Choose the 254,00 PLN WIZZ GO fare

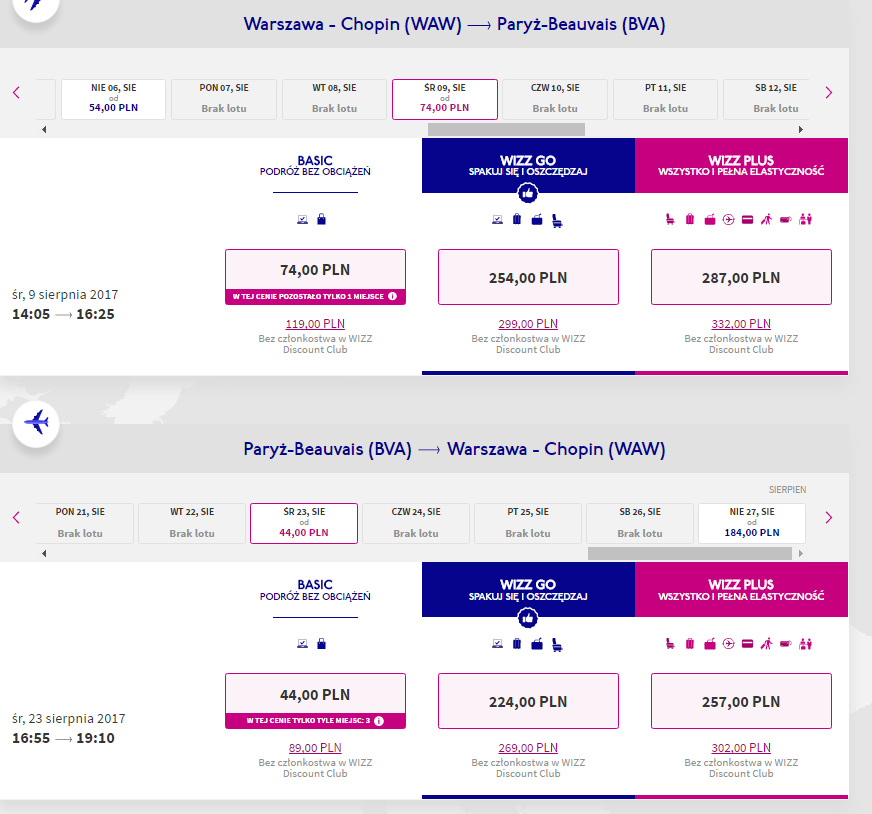(528, 277)
